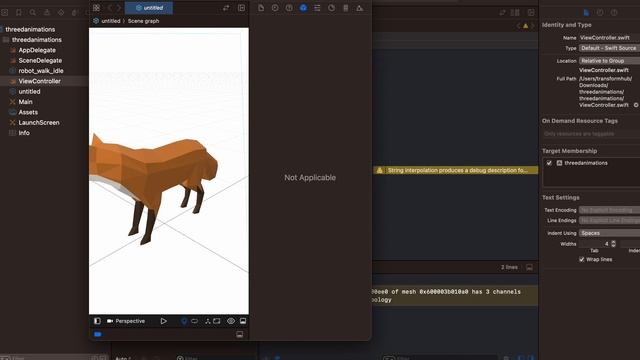
Task: Toggle the scene graph sidebar icon left of Perspective
Action: click(97, 321)
